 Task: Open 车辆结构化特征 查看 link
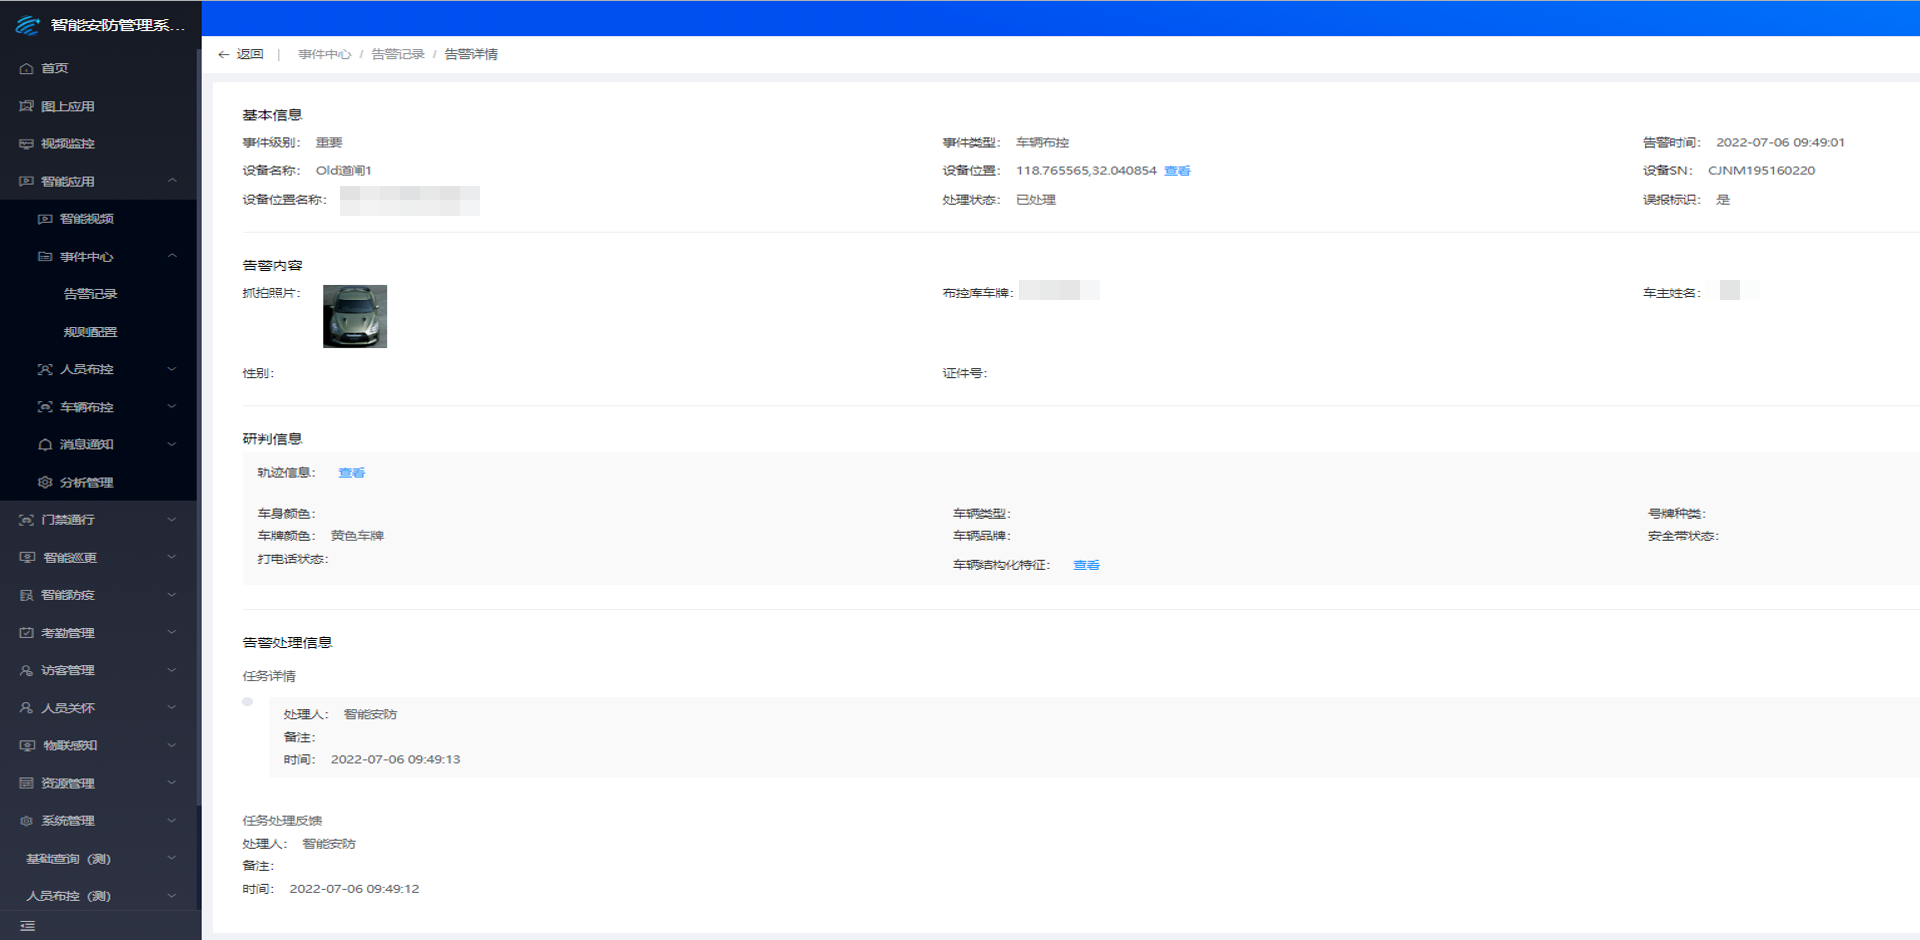click(x=1086, y=565)
